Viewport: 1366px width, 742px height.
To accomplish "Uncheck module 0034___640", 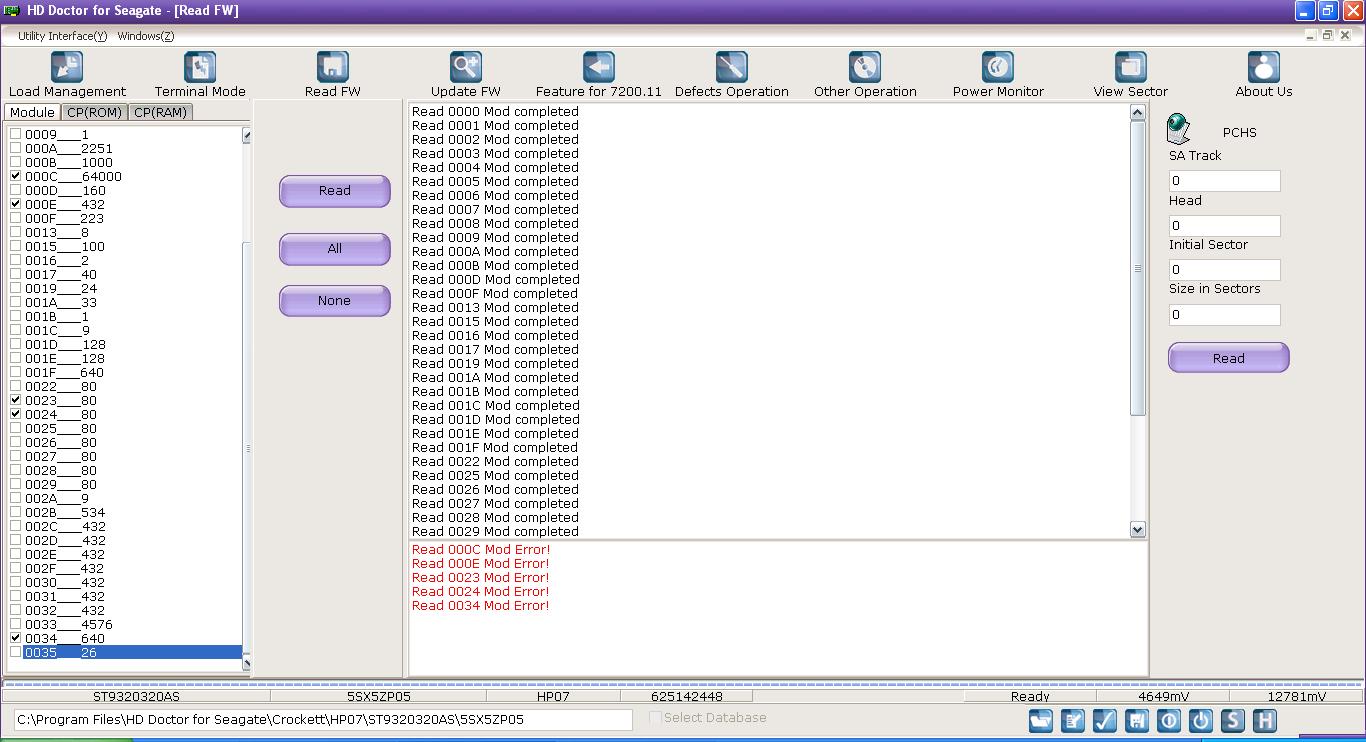I will [x=15, y=638].
